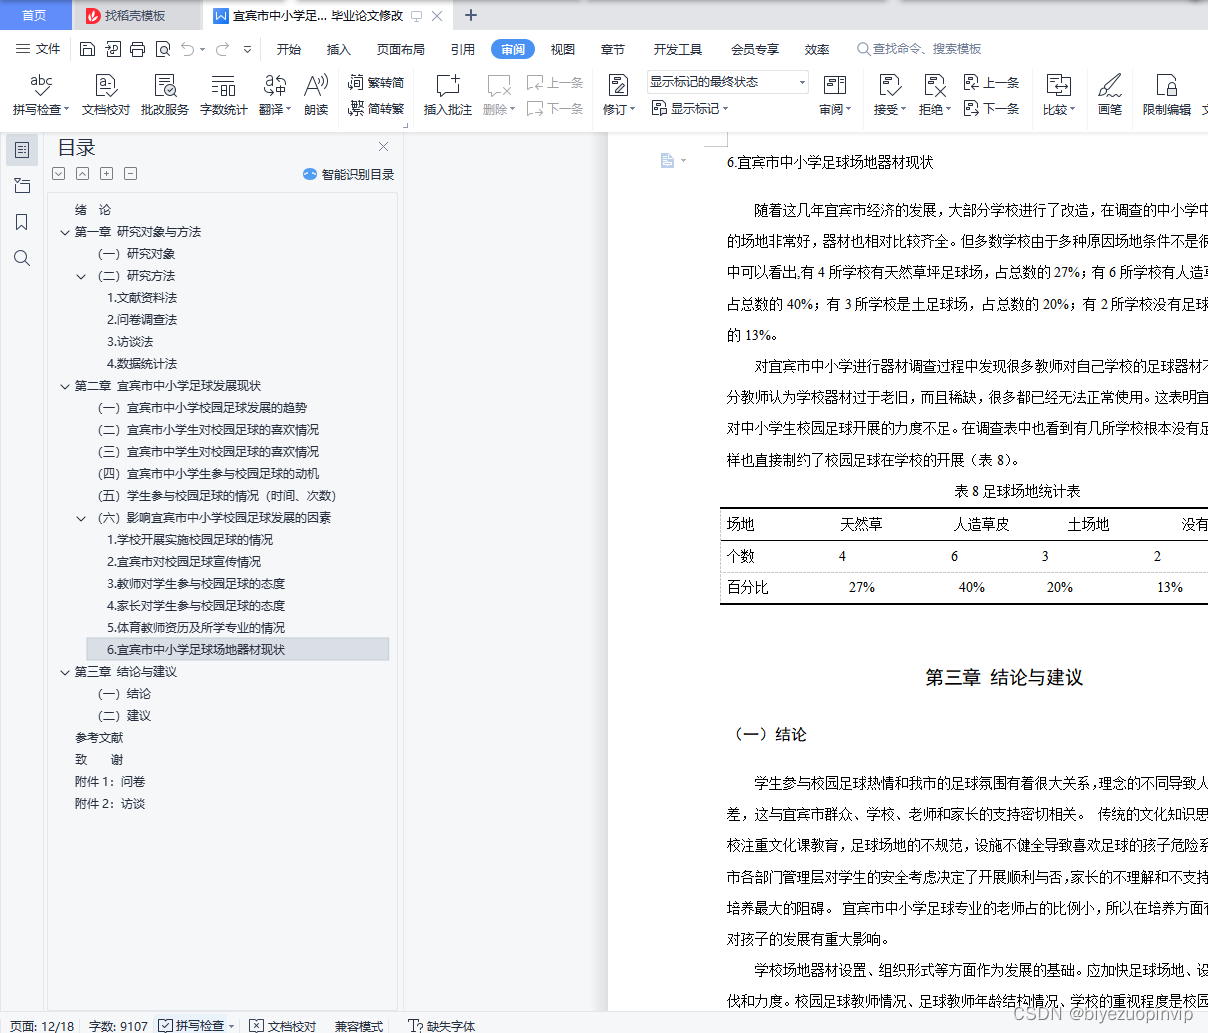Screen dimensions: 1208x1033
Task: Open the 显示标记 dropdown
Action: point(690,108)
